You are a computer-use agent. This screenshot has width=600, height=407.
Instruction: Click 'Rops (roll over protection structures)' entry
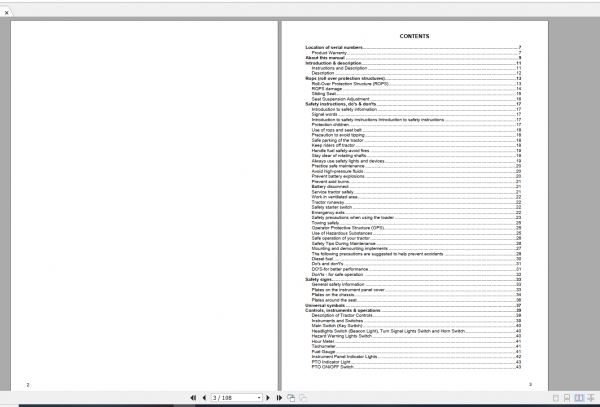coord(345,78)
